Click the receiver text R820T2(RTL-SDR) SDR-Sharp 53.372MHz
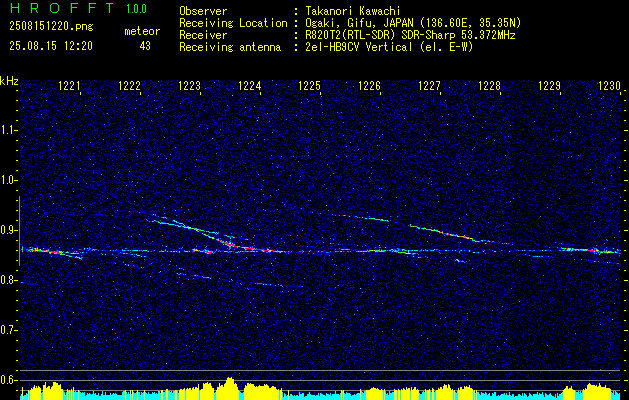629x400 pixels. (410, 35)
